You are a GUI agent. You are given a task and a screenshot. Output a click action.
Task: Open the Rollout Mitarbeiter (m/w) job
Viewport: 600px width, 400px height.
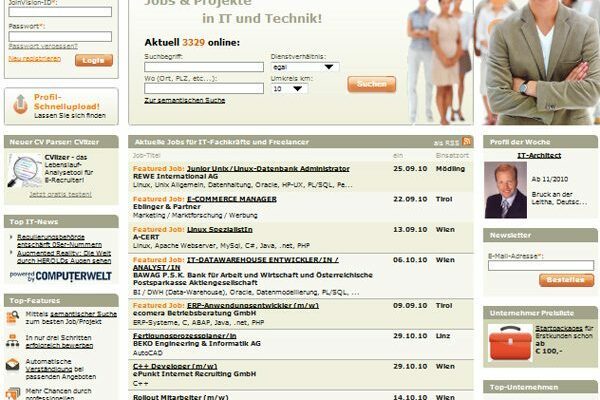180,397
